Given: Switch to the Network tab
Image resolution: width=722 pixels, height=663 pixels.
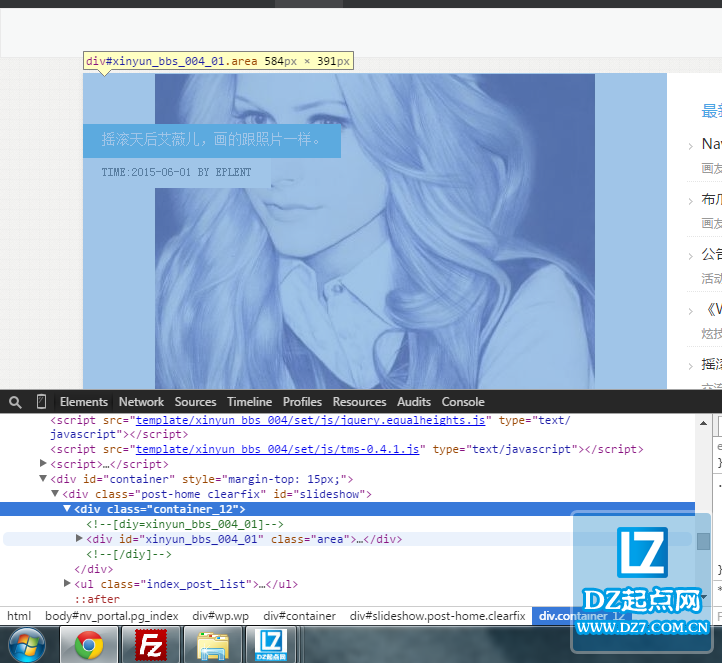Looking at the screenshot, I should click(141, 401).
